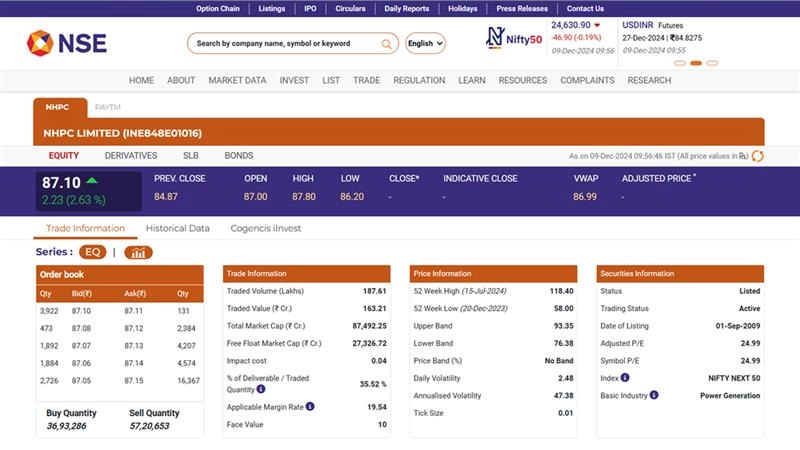This screenshot has width=800, height=450.
Task: Select the EQ series pill
Action: coord(92,252)
